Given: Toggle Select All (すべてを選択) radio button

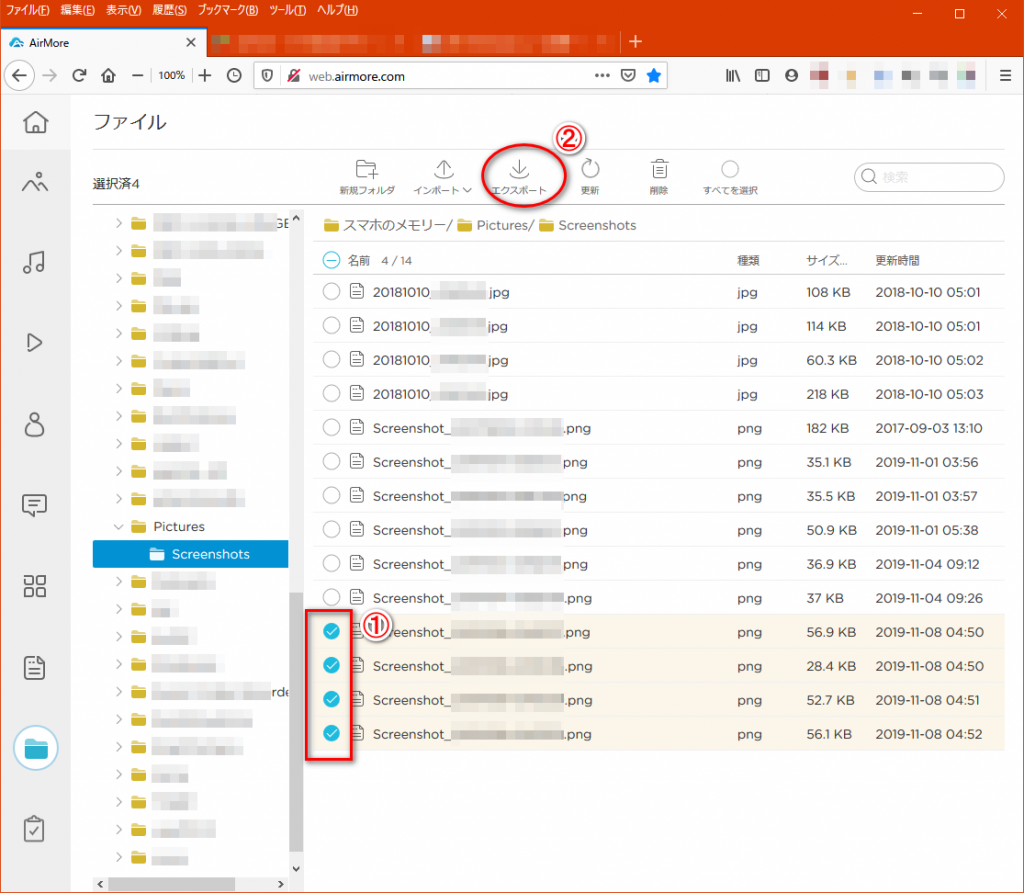Looking at the screenshot, I should pyautogui.click(x=730, y=169).
